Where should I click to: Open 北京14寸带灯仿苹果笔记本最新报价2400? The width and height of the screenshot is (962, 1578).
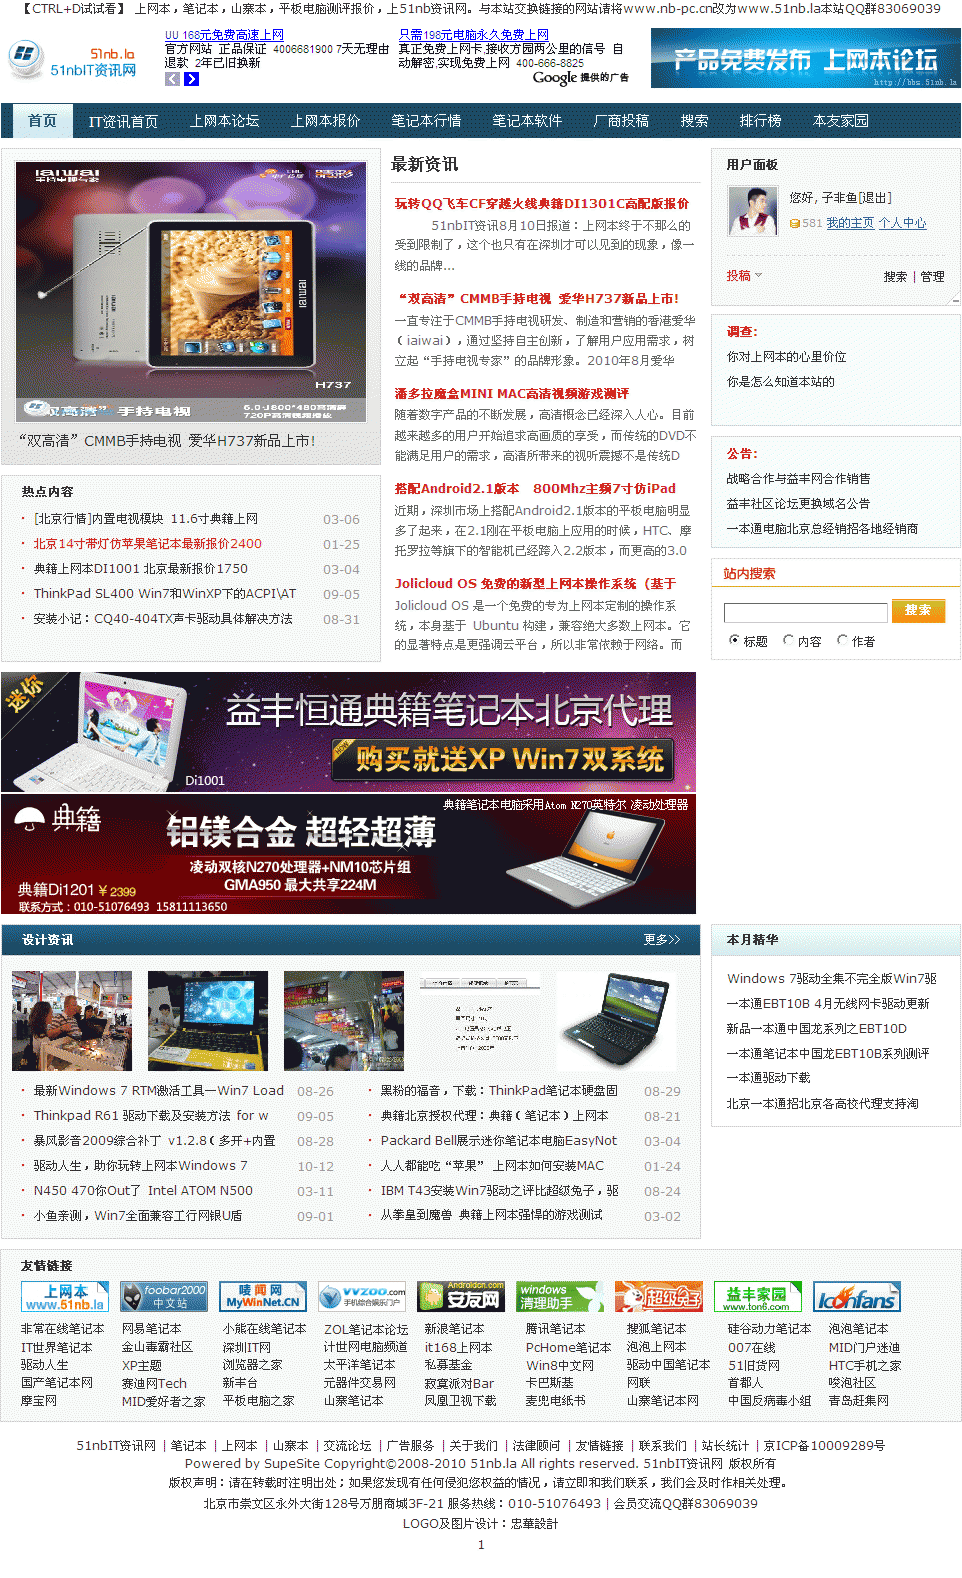tap(148, 544)
